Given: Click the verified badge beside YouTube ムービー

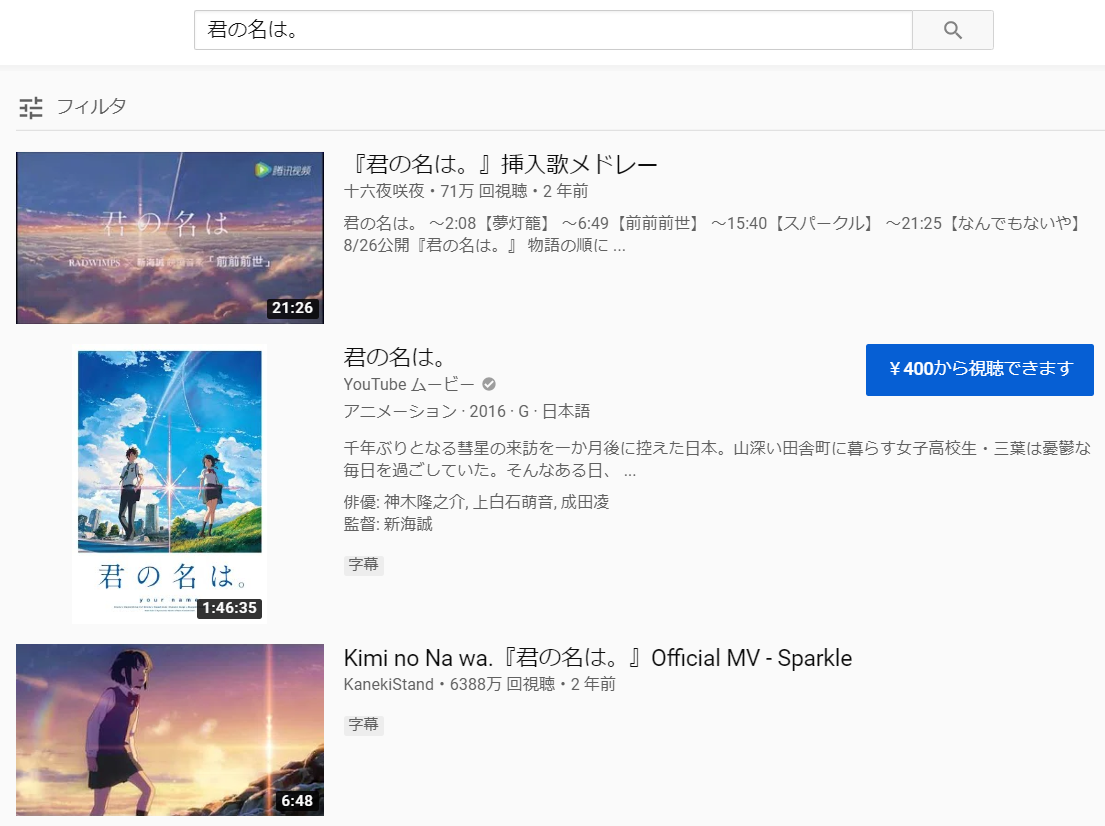Looking at the screenshot, I should [x=489, y=384].
